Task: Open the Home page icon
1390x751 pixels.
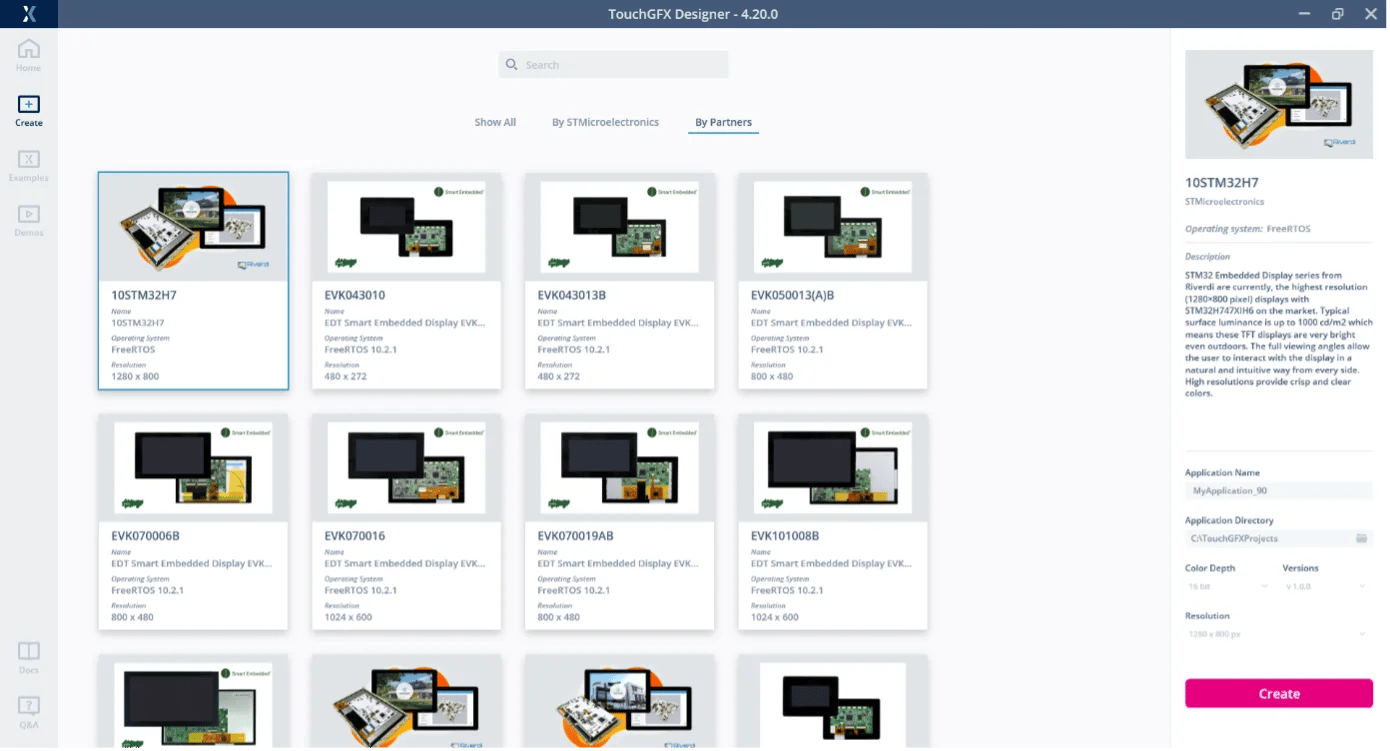Action: (x=29, y=49)
